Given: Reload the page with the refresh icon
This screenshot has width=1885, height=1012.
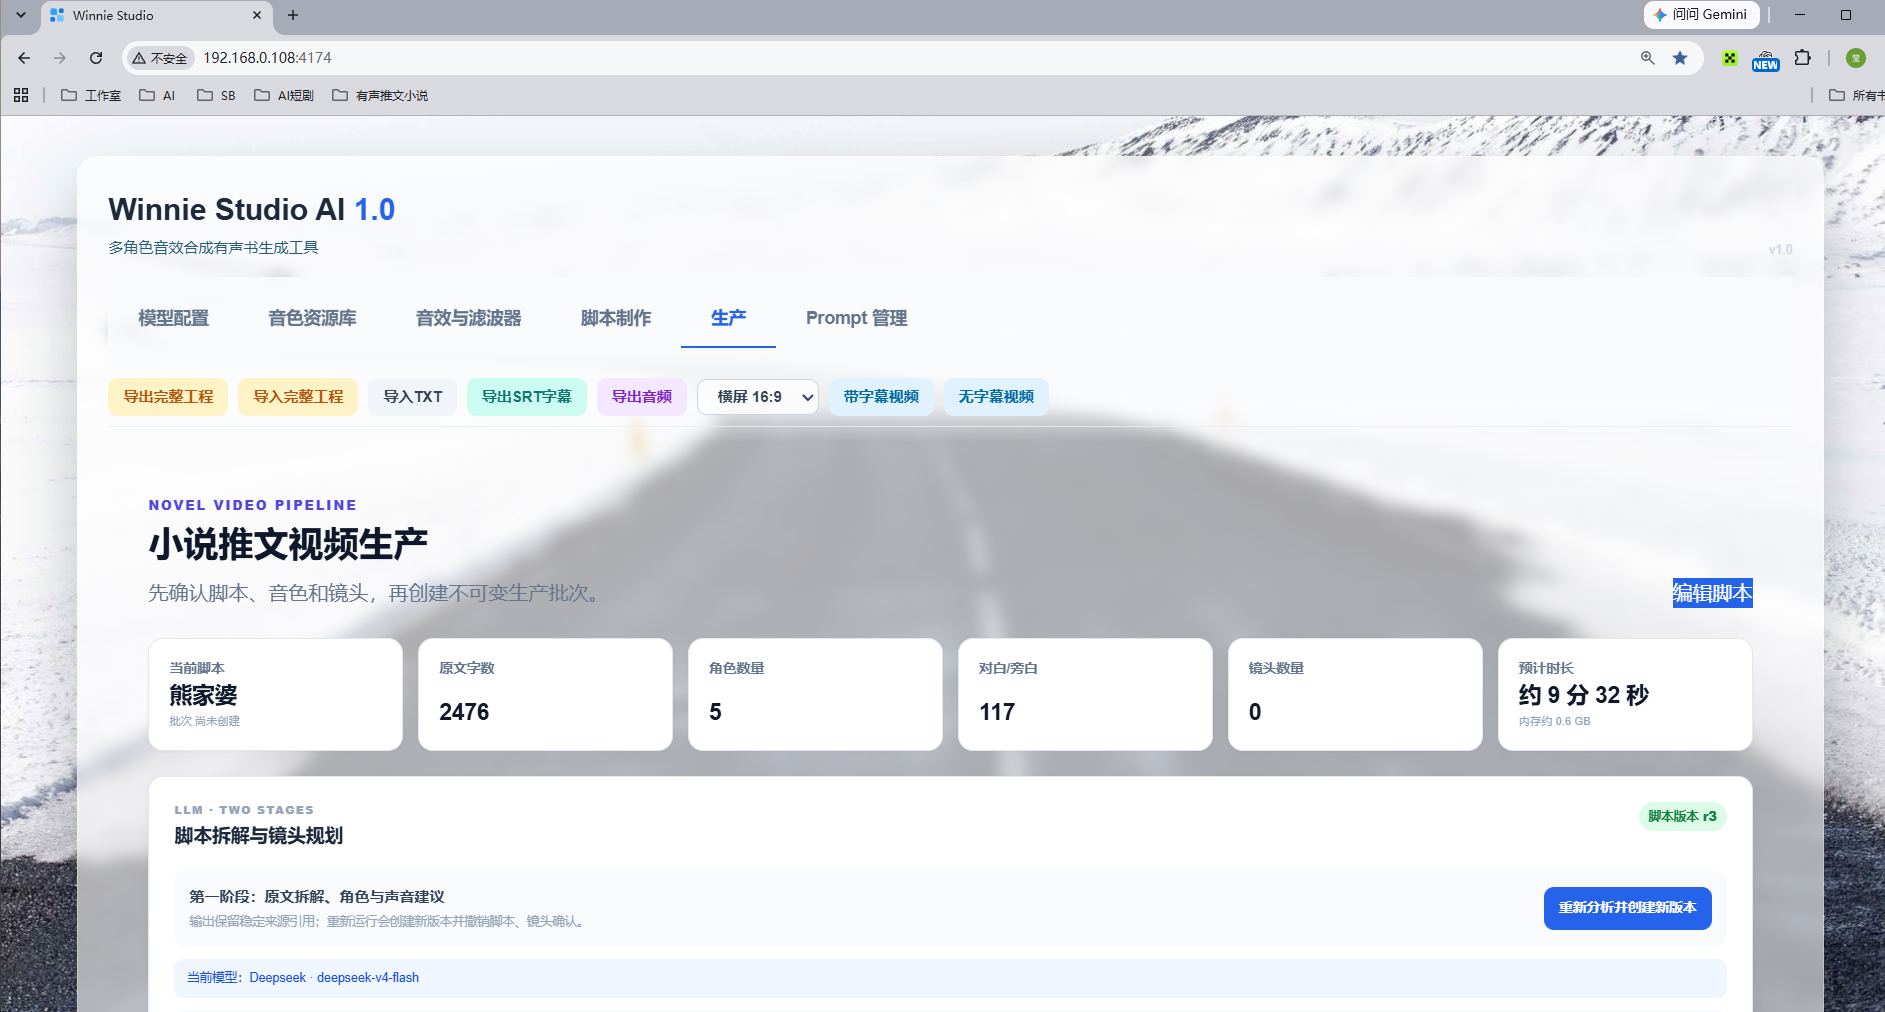Looking at the screenshot, I should tap(96, 58).
